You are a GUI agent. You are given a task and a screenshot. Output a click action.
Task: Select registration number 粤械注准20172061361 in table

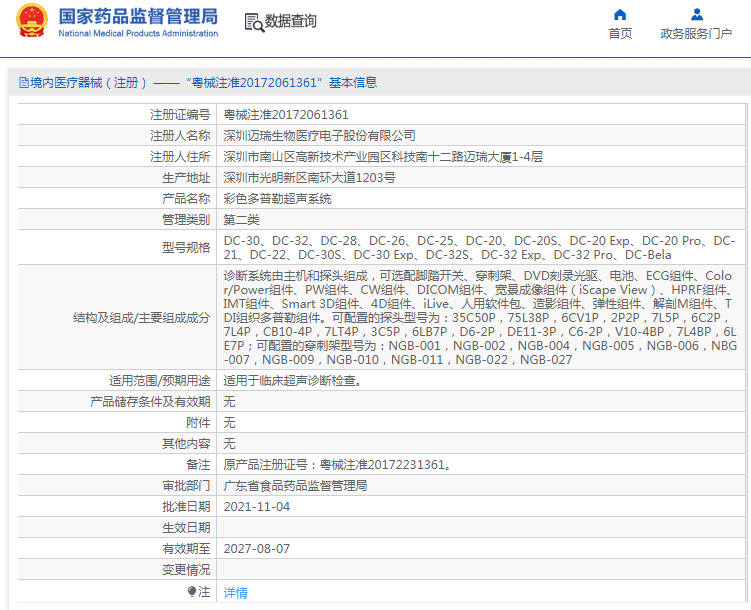(x=285, y=115)
